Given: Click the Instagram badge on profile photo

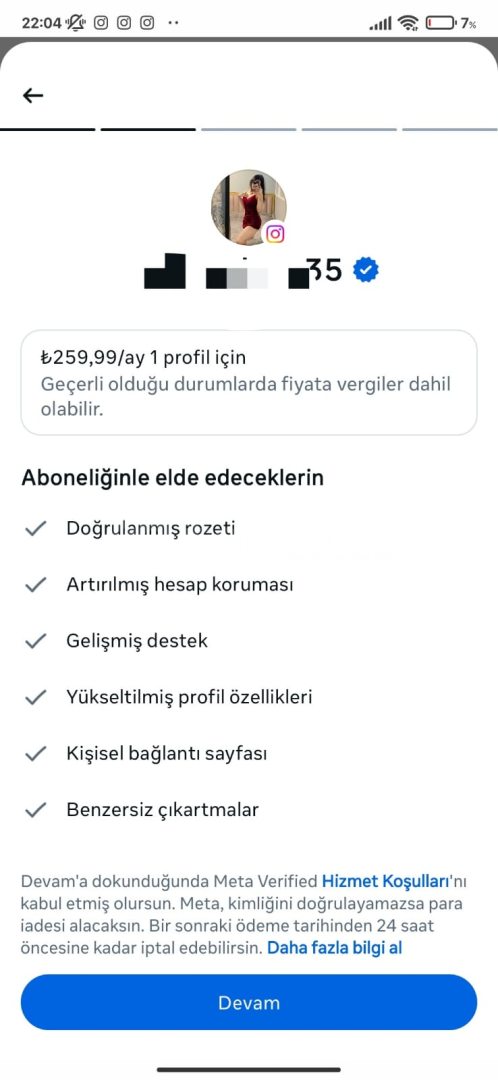Looking at the screenshot, I should (x=275, y=233).
